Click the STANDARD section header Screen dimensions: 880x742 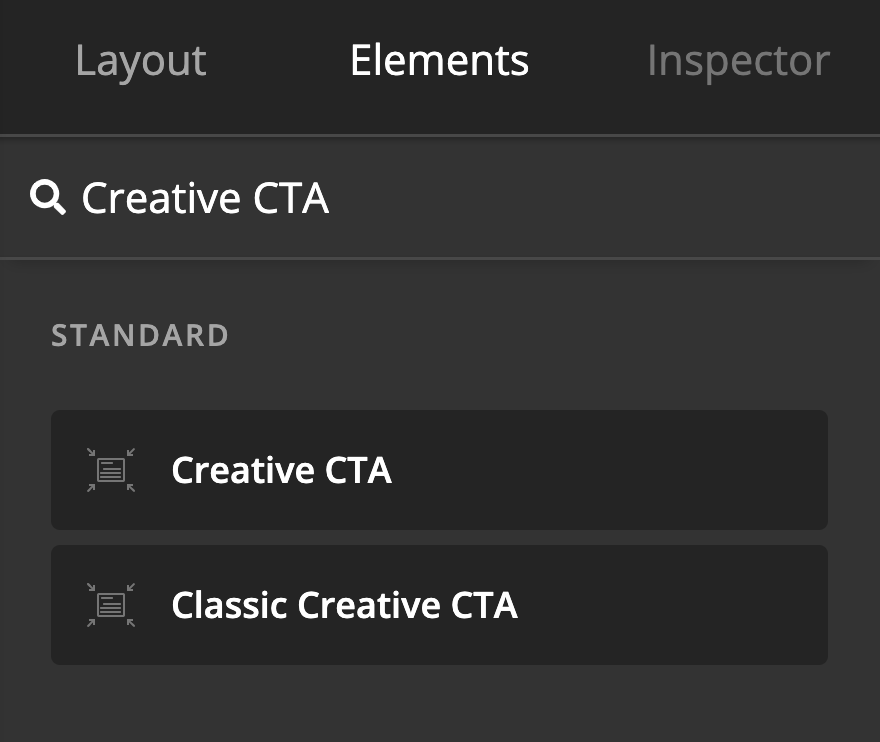coord(139,335)
